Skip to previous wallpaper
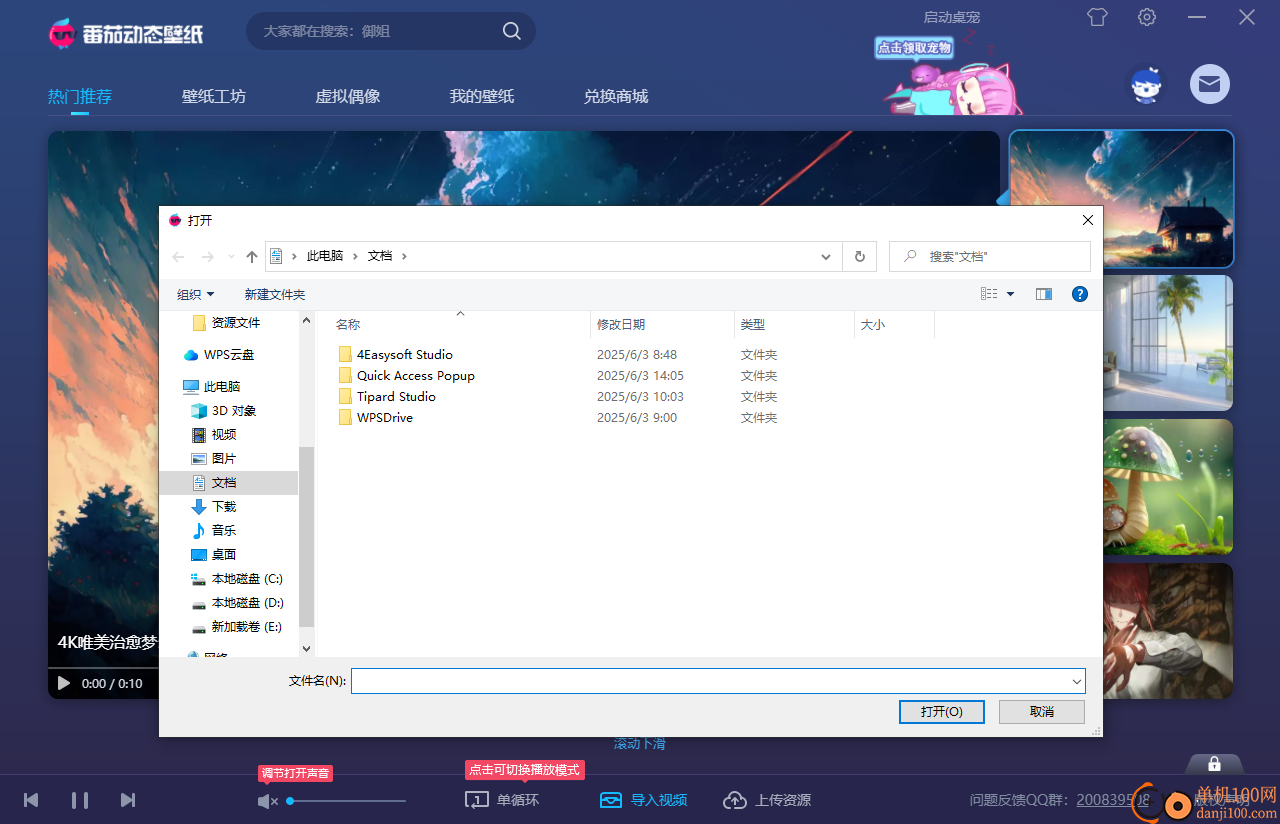Screen dimensions: 1280x824 click(x=31, y=800)
